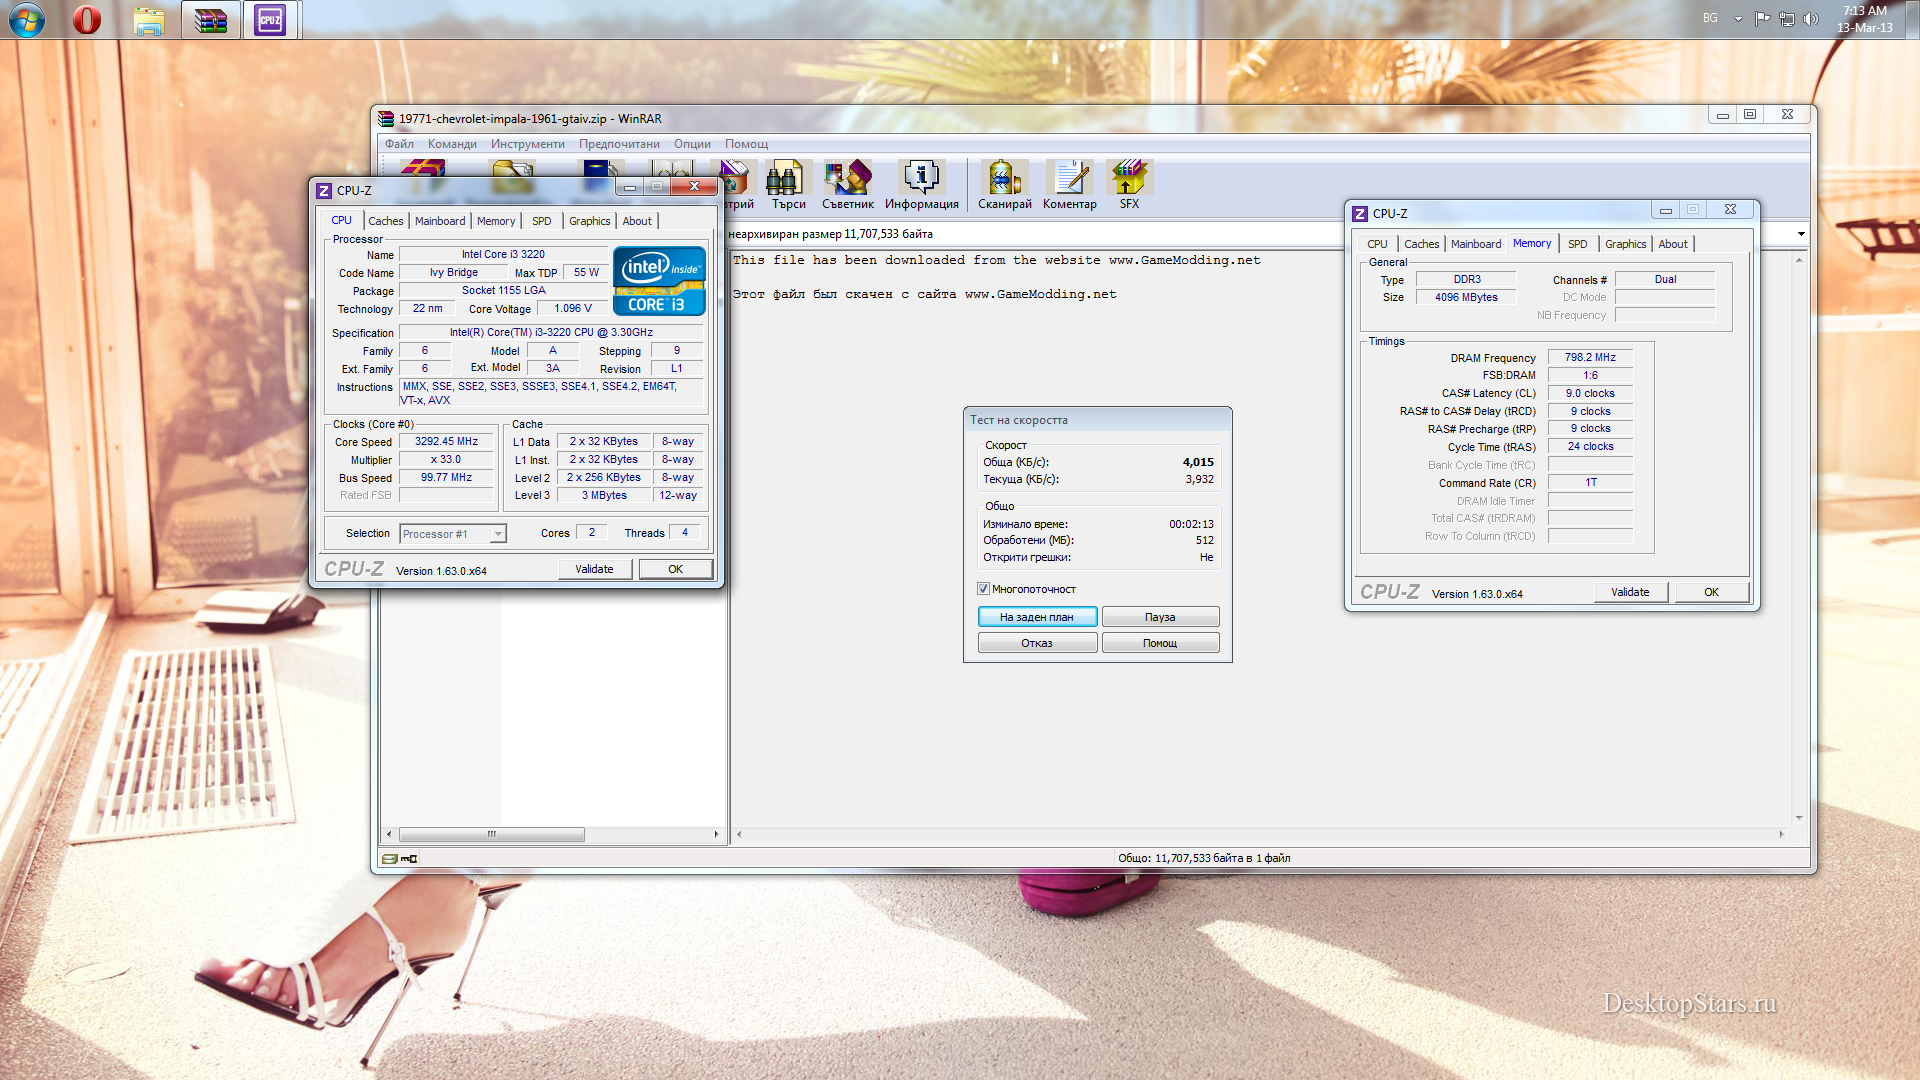Switch to Mainboard tab in left CPU-Z
This screenshot has width=1920, height=1080.
click(440, 221)
